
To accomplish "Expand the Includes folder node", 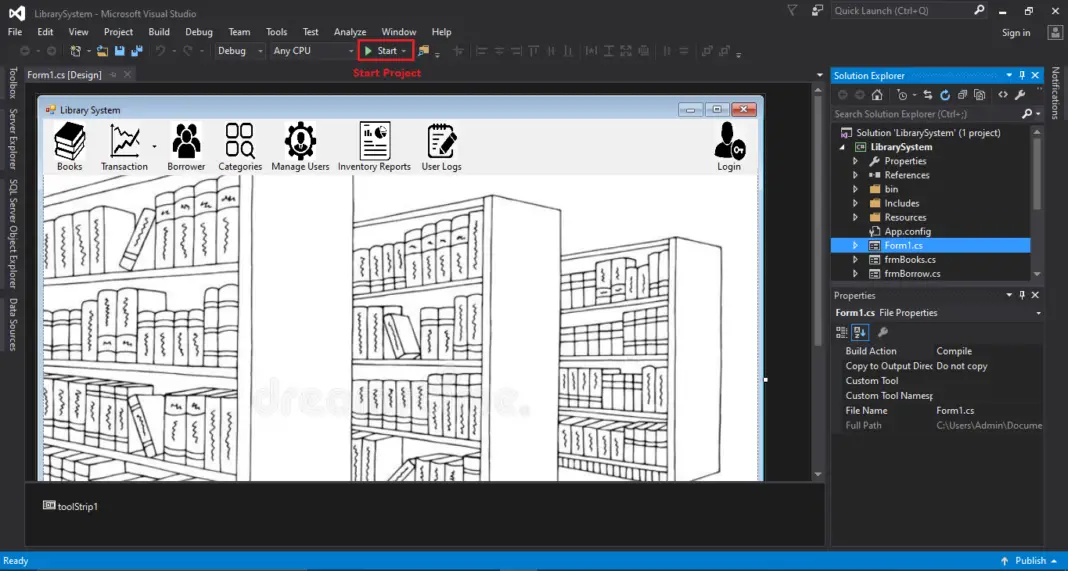I will (x=855, y=203).
